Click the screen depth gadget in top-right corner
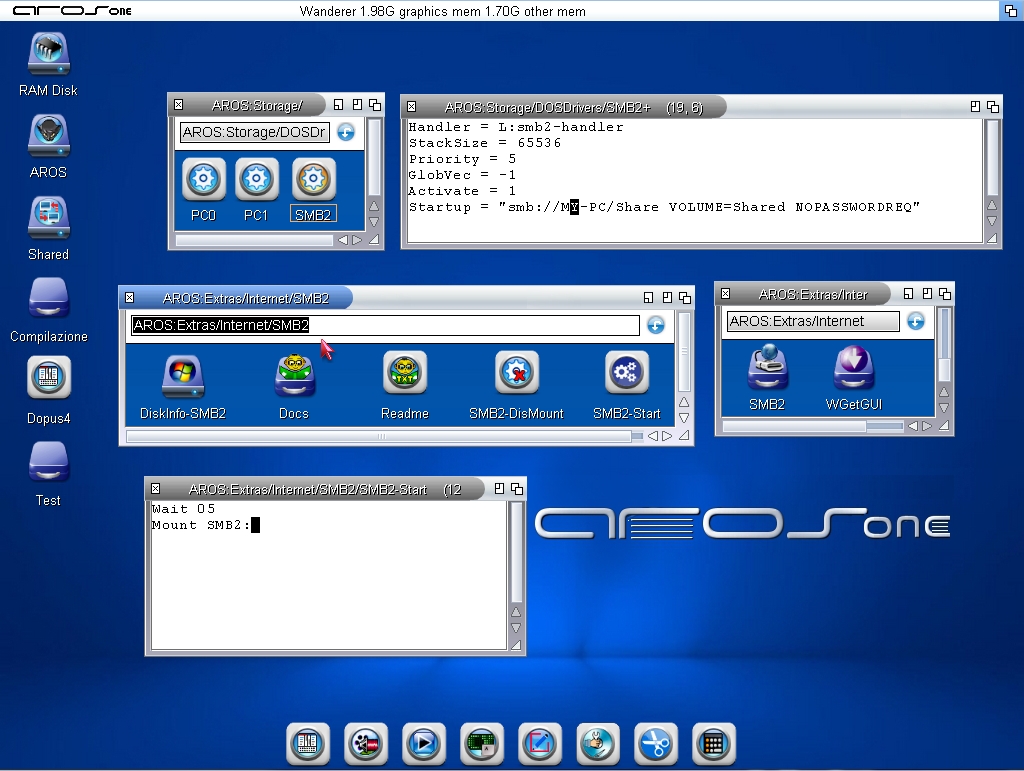This screenshot has height=771, width=1024. tap(1011, 10)
